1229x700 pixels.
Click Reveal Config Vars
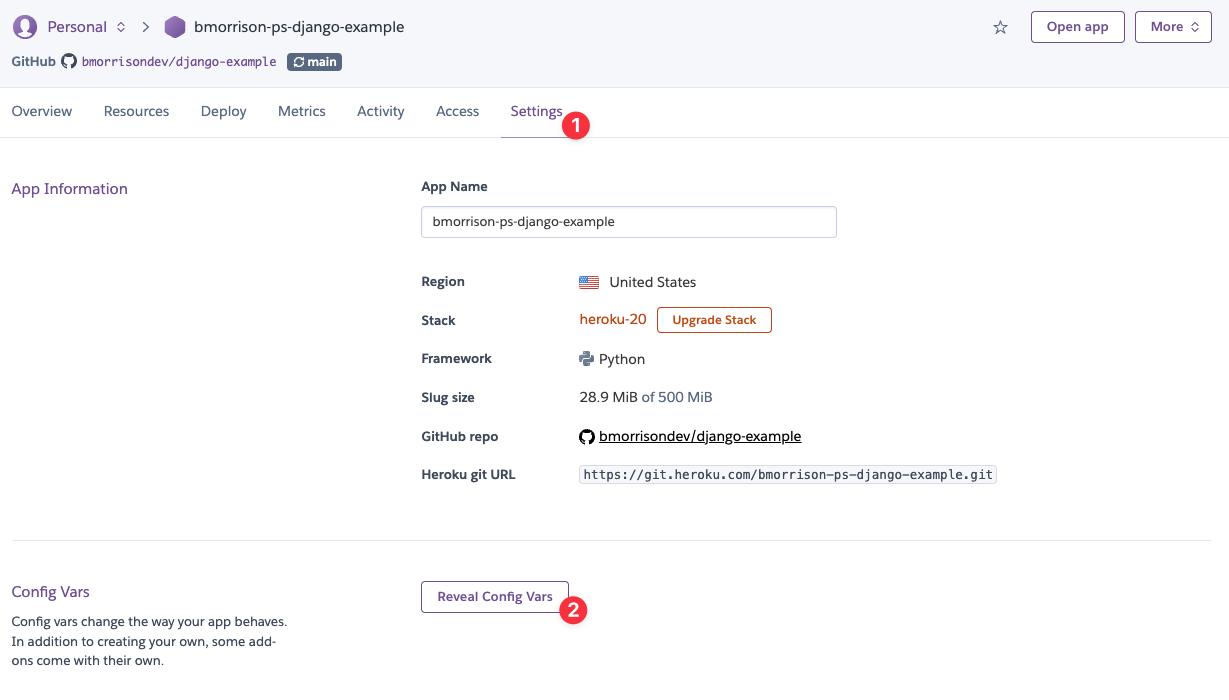point(495,596)
